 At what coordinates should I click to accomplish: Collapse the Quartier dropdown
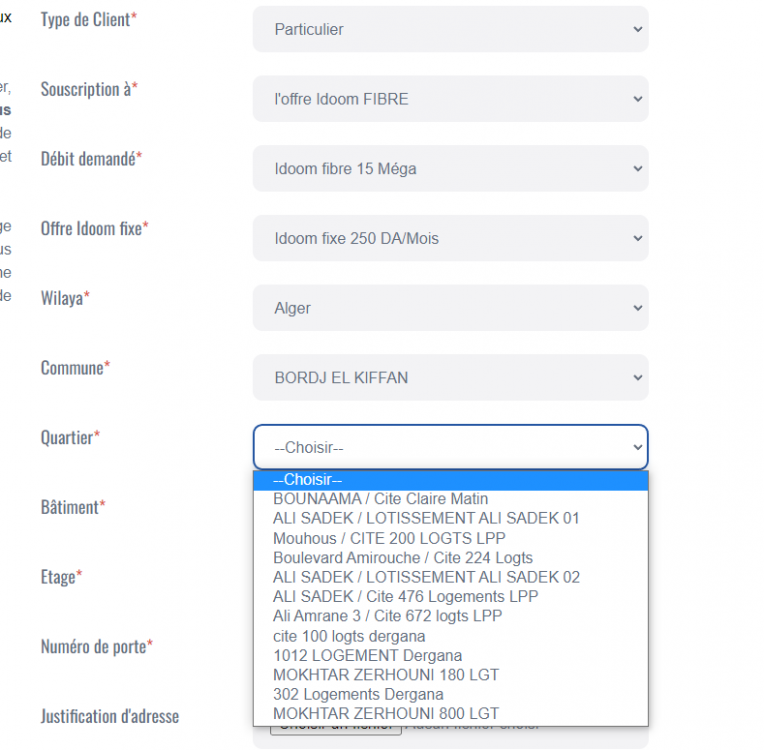pyautogui.click(x=450, y=448)
